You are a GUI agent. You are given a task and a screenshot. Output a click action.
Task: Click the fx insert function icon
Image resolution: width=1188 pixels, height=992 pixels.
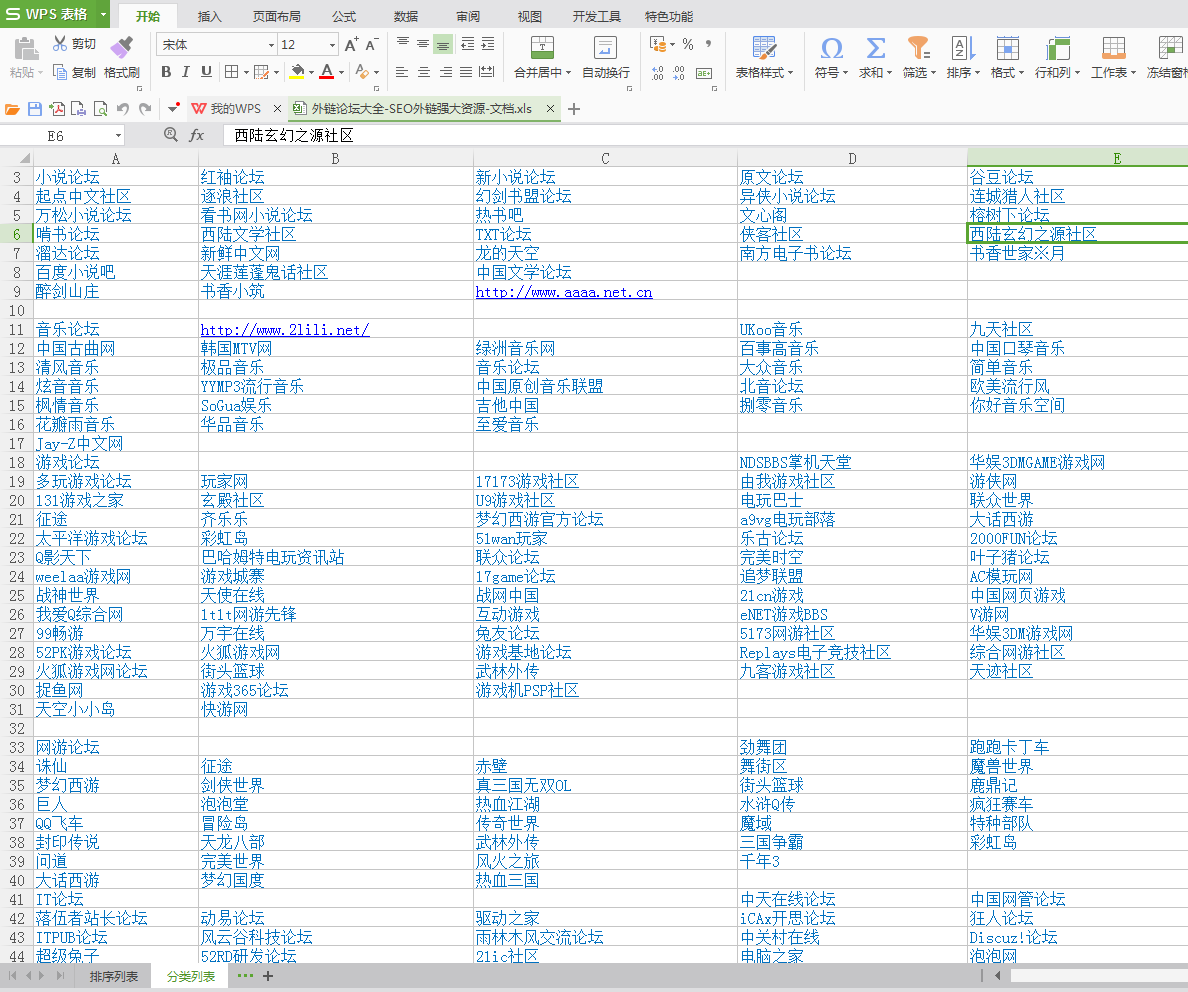click(196, 135)
